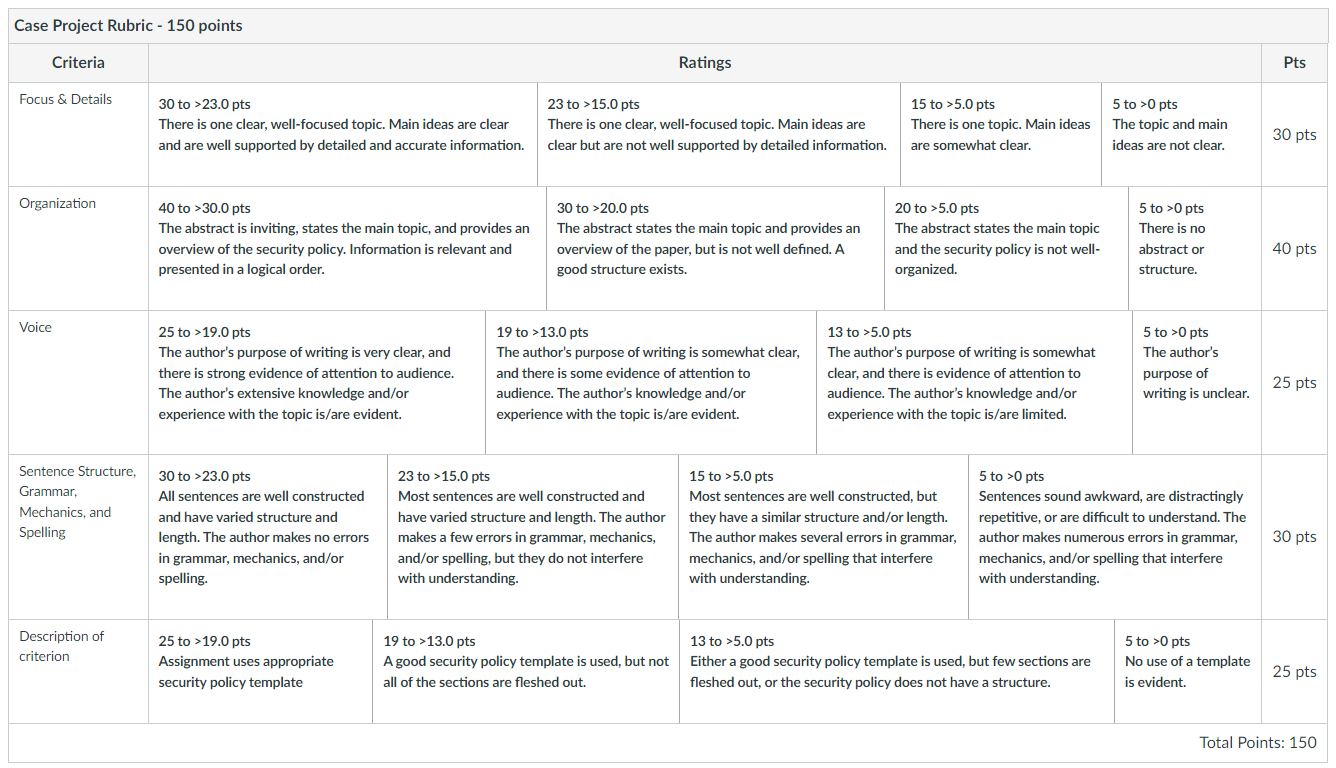Select the Focus & Details 23 to >15.0 pts rating
This screenshot has height=768, width=1336.
coord(719,135)
